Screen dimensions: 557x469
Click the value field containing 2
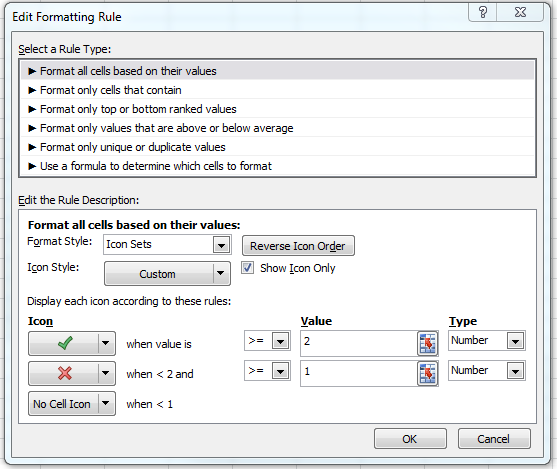[x=359, y=343]
